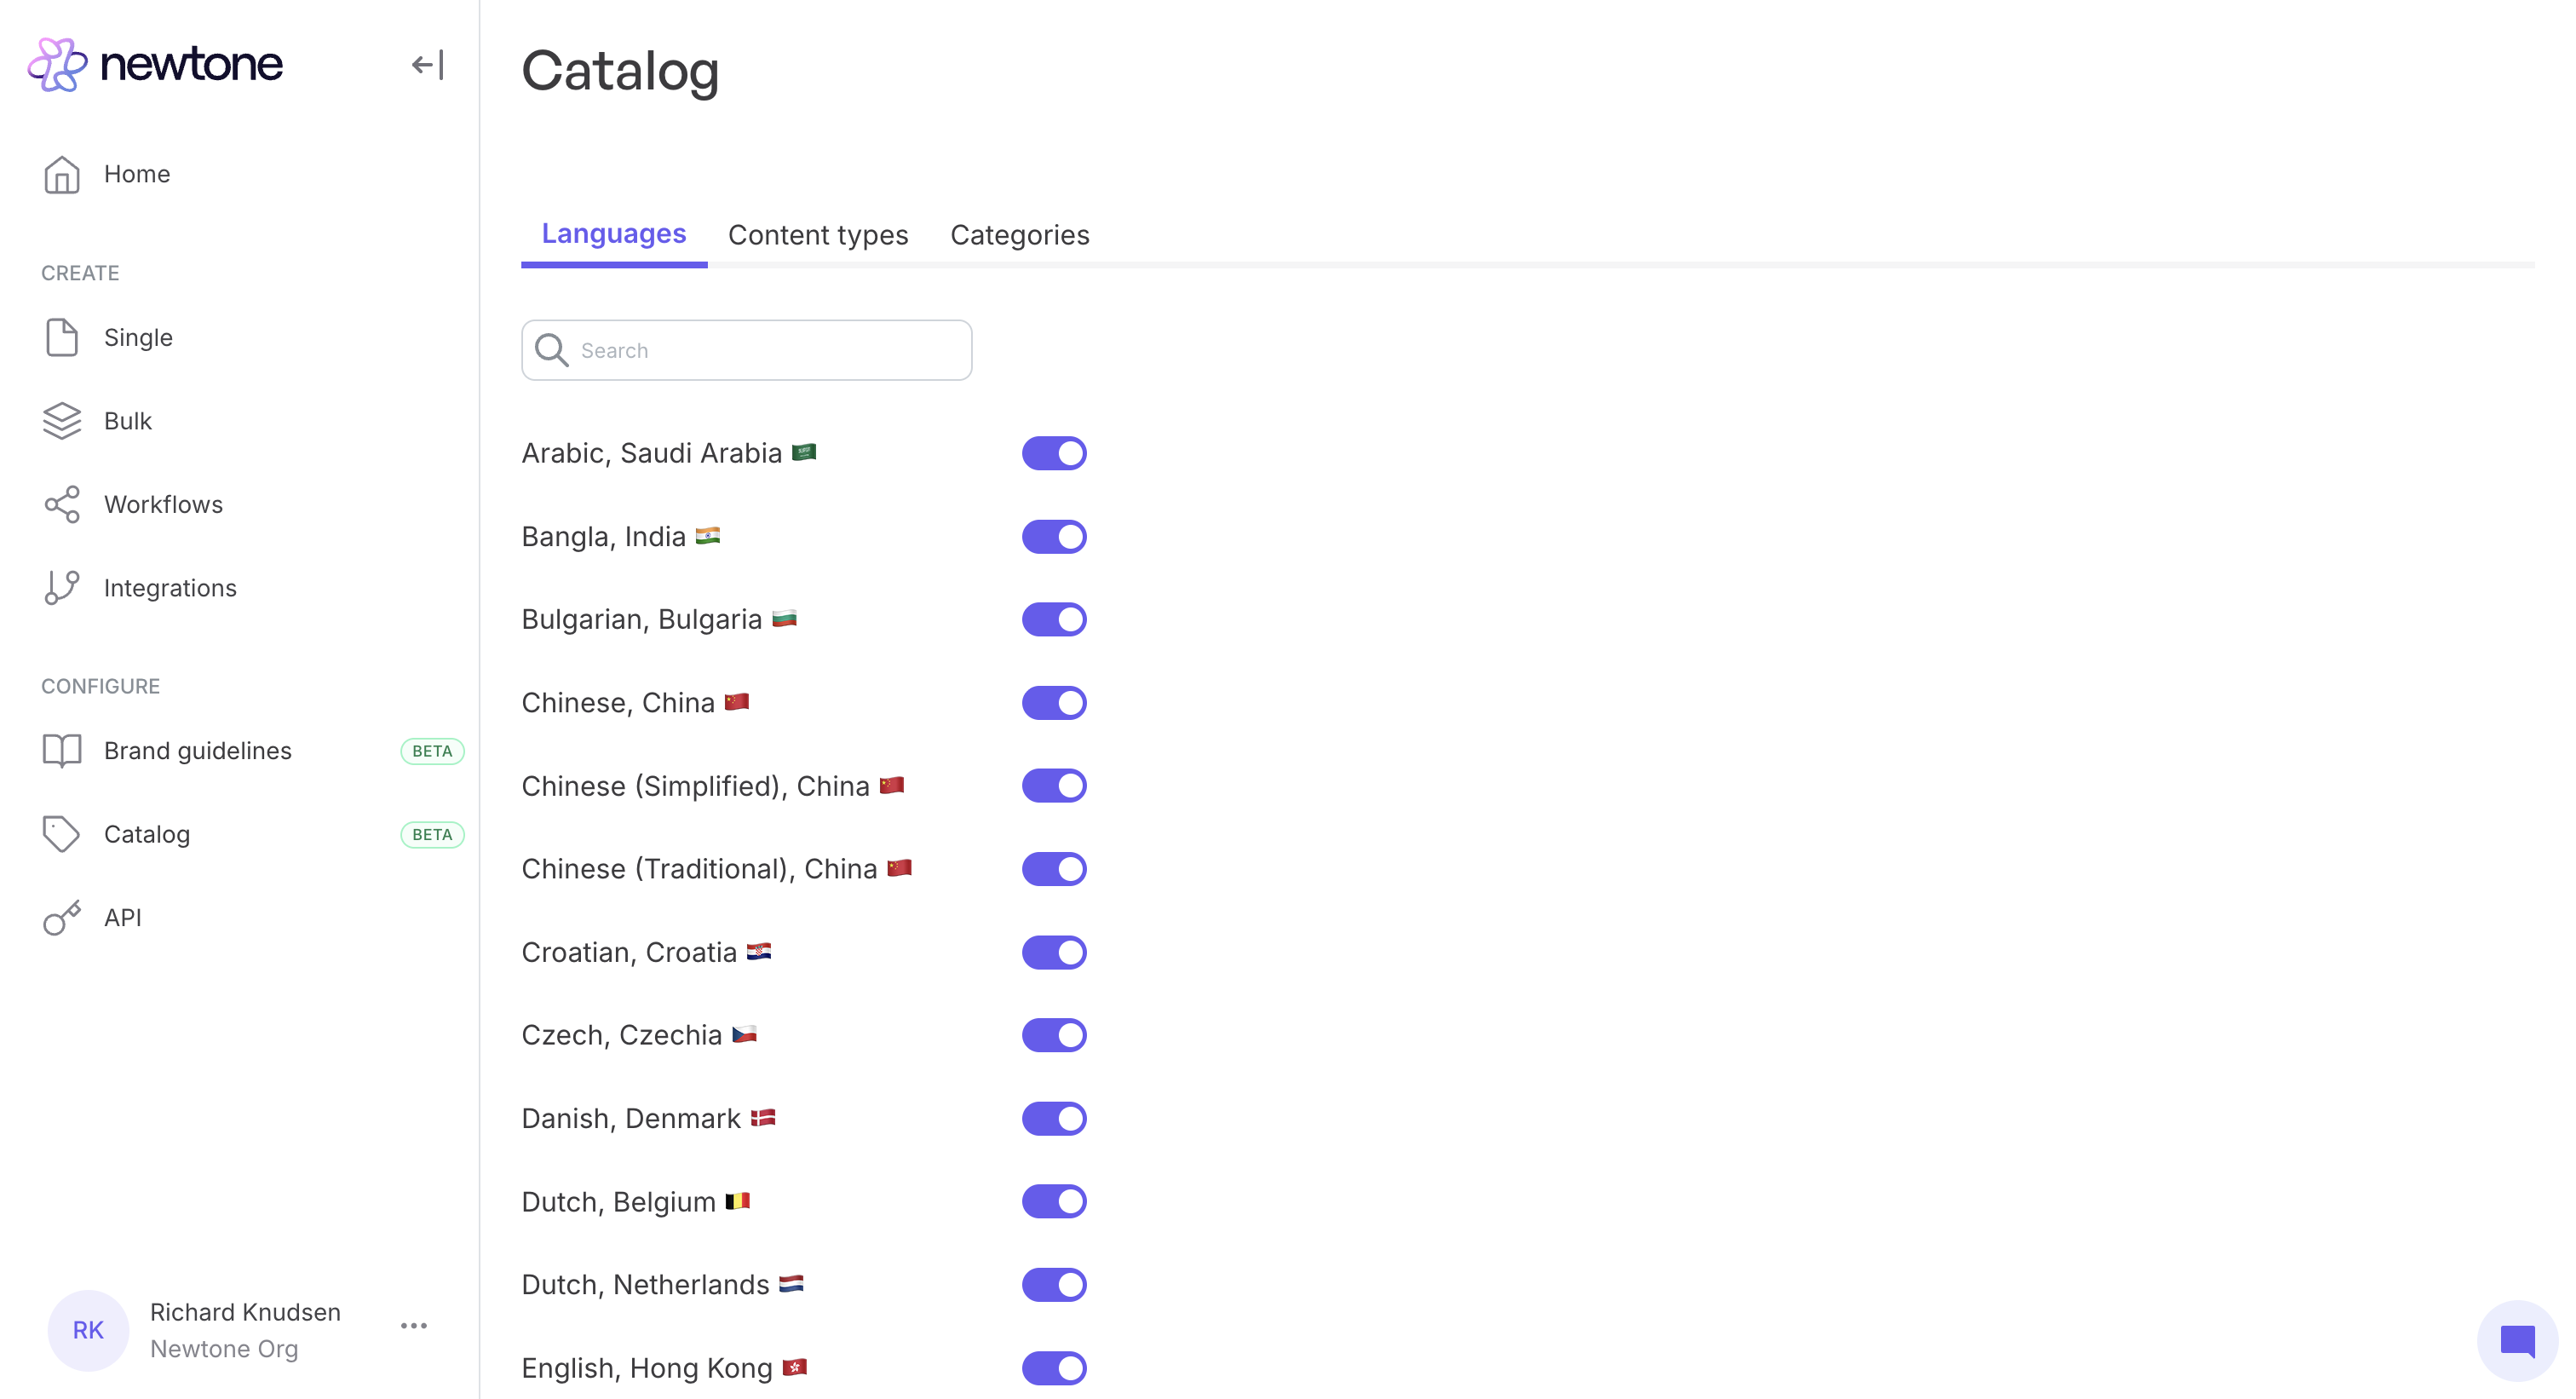Go to Catalog in sidebar
Viewport: 2576px width, 1399px height.
pyautogui.click(x=147, y=834)
